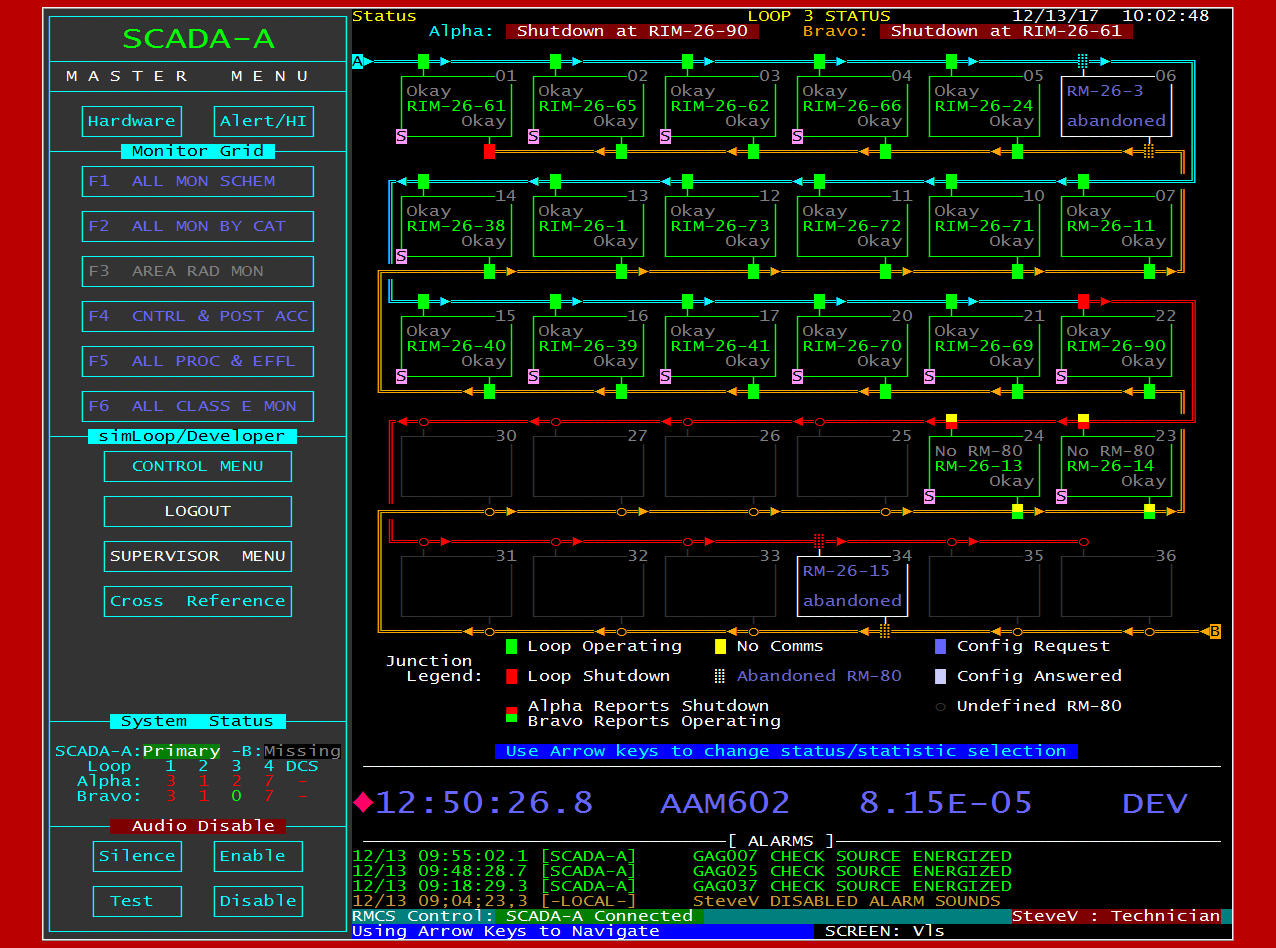Screen dimensions: 1276x948
Task: Click the AAM602 monitor ID readout
Action: pos(725,803)
